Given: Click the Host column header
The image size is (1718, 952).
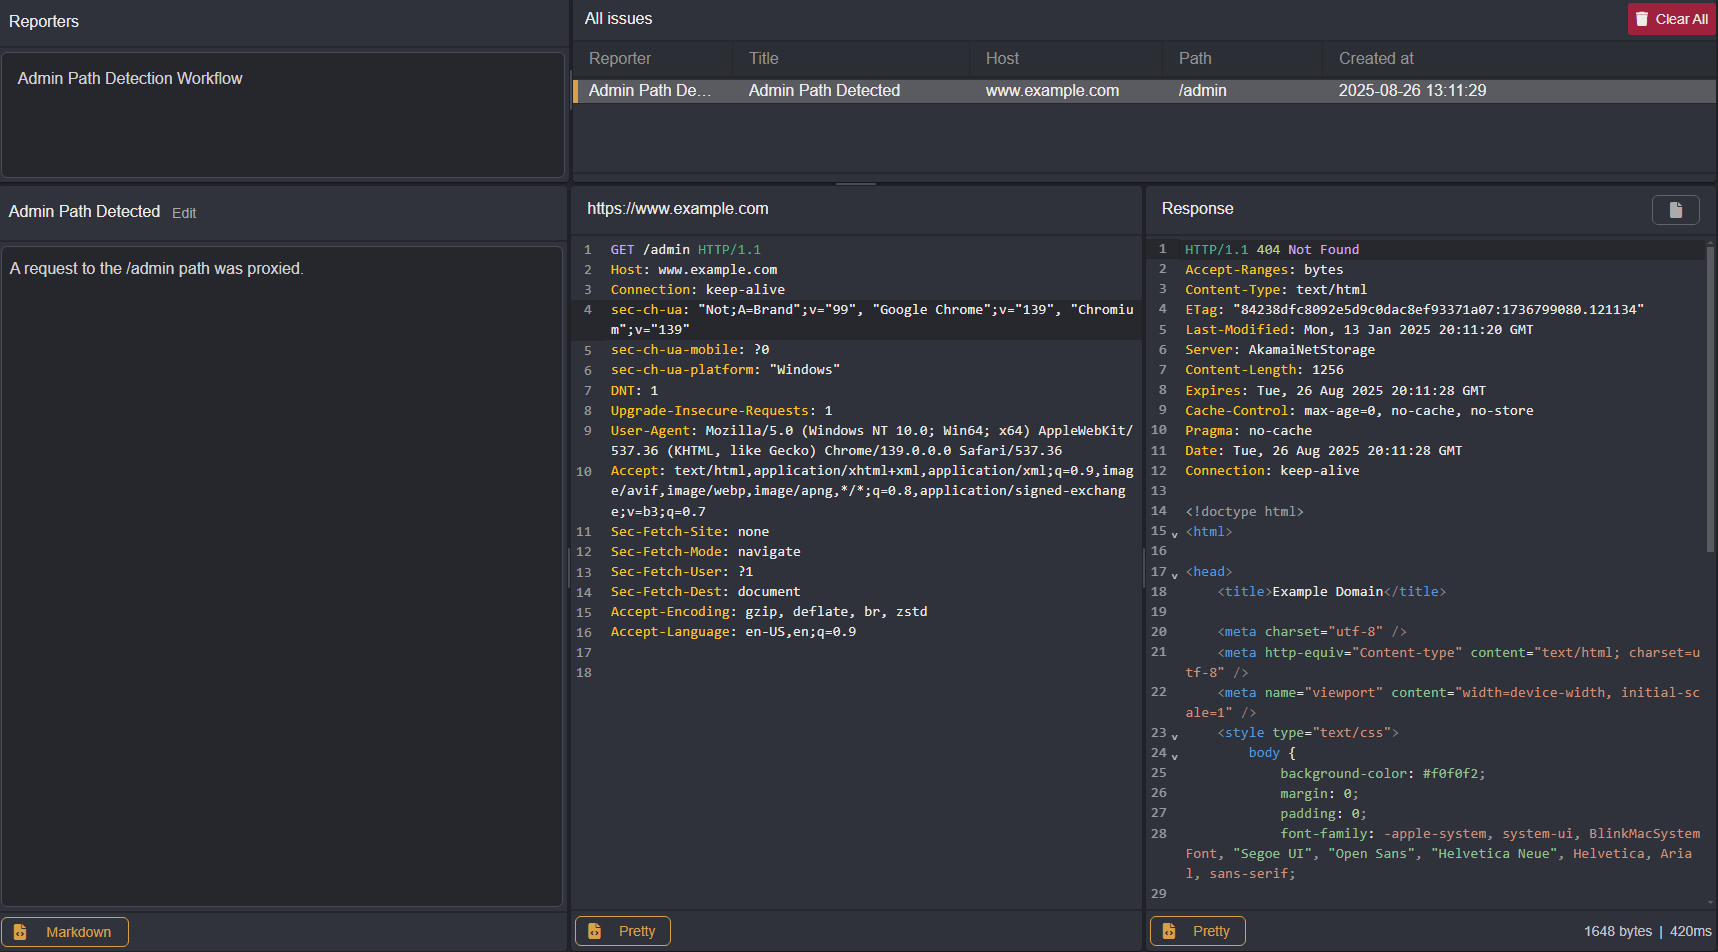Looking at the screenshot, I should click(x=1002, y=59).
